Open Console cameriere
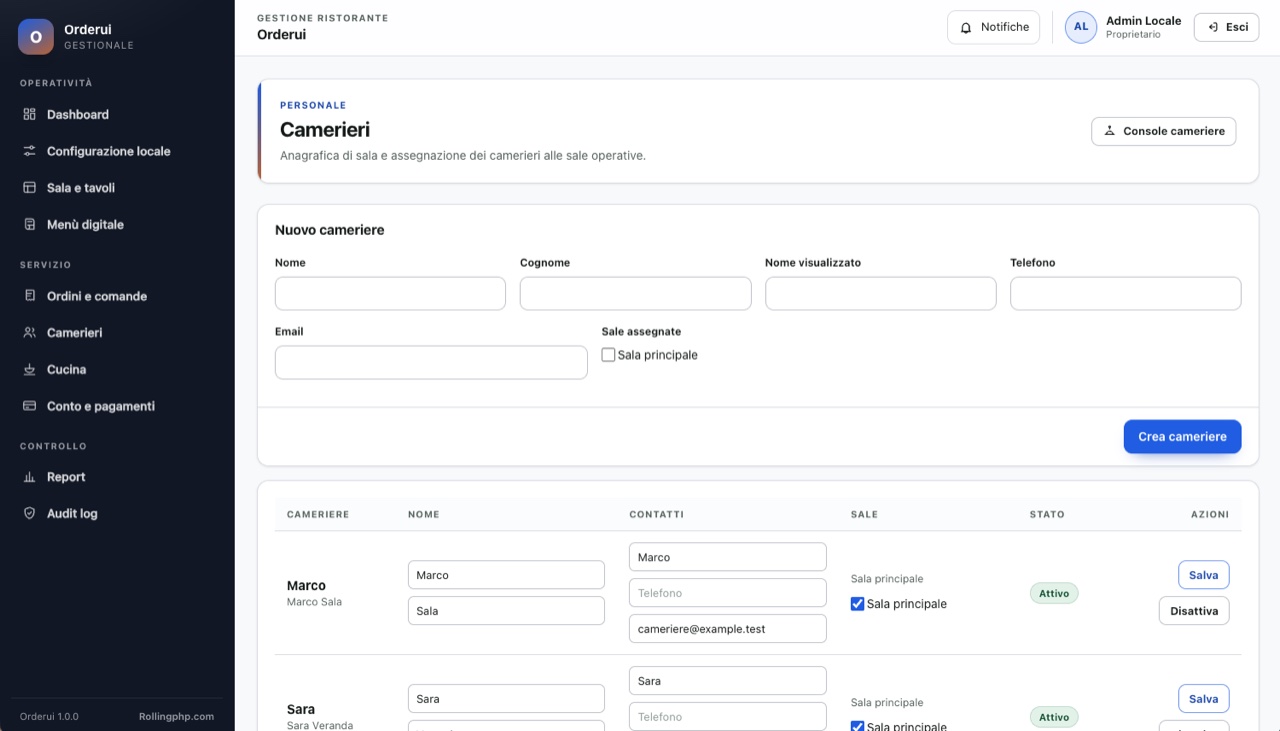 (x=1164, y=131)
